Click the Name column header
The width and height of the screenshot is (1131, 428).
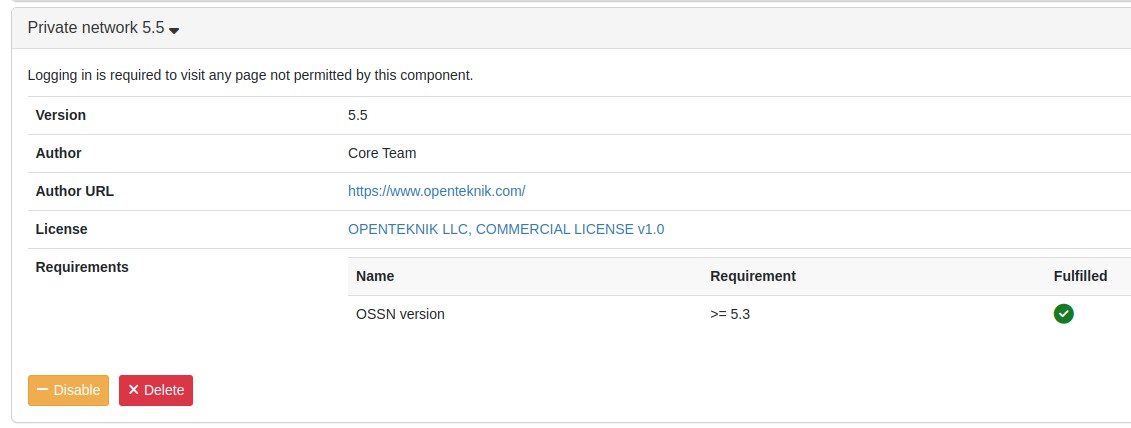(x=375, y=276)
